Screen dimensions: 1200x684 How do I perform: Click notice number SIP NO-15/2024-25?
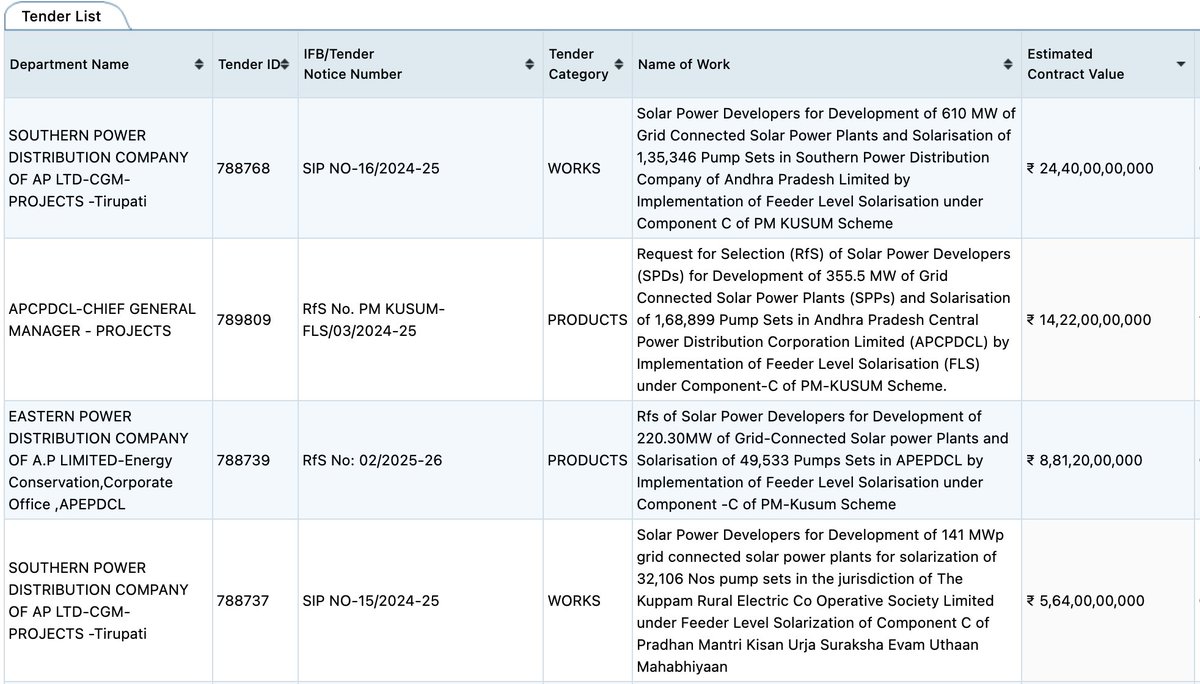pos(371,601)
